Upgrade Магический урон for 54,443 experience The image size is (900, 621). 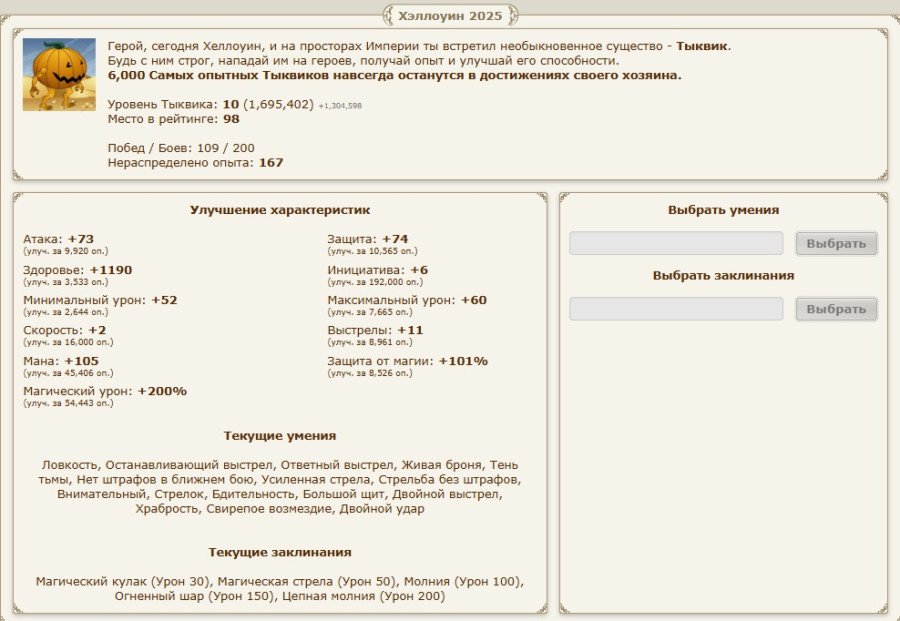[x=67, y=403]
